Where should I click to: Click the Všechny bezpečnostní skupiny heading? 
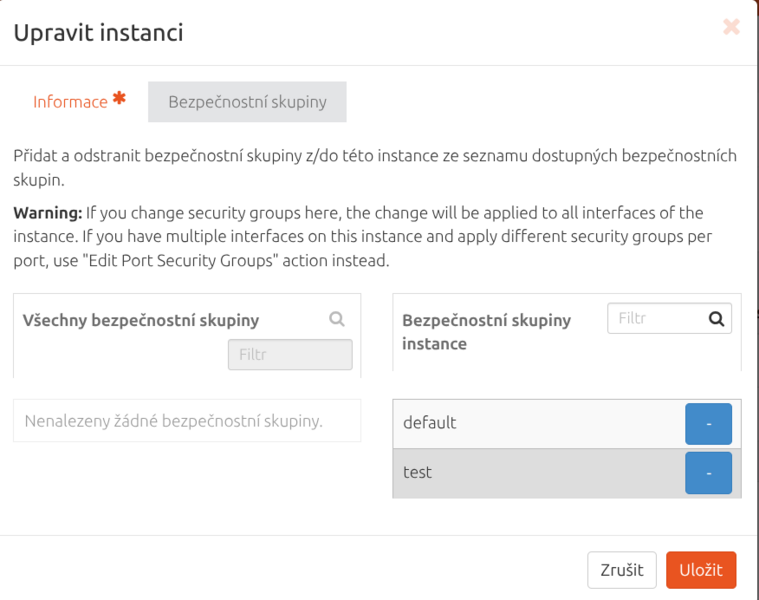click(141, 320)
